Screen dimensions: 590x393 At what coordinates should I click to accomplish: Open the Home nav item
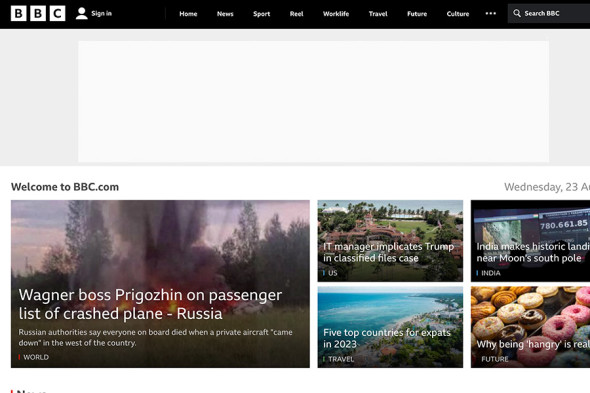[188, 14]
